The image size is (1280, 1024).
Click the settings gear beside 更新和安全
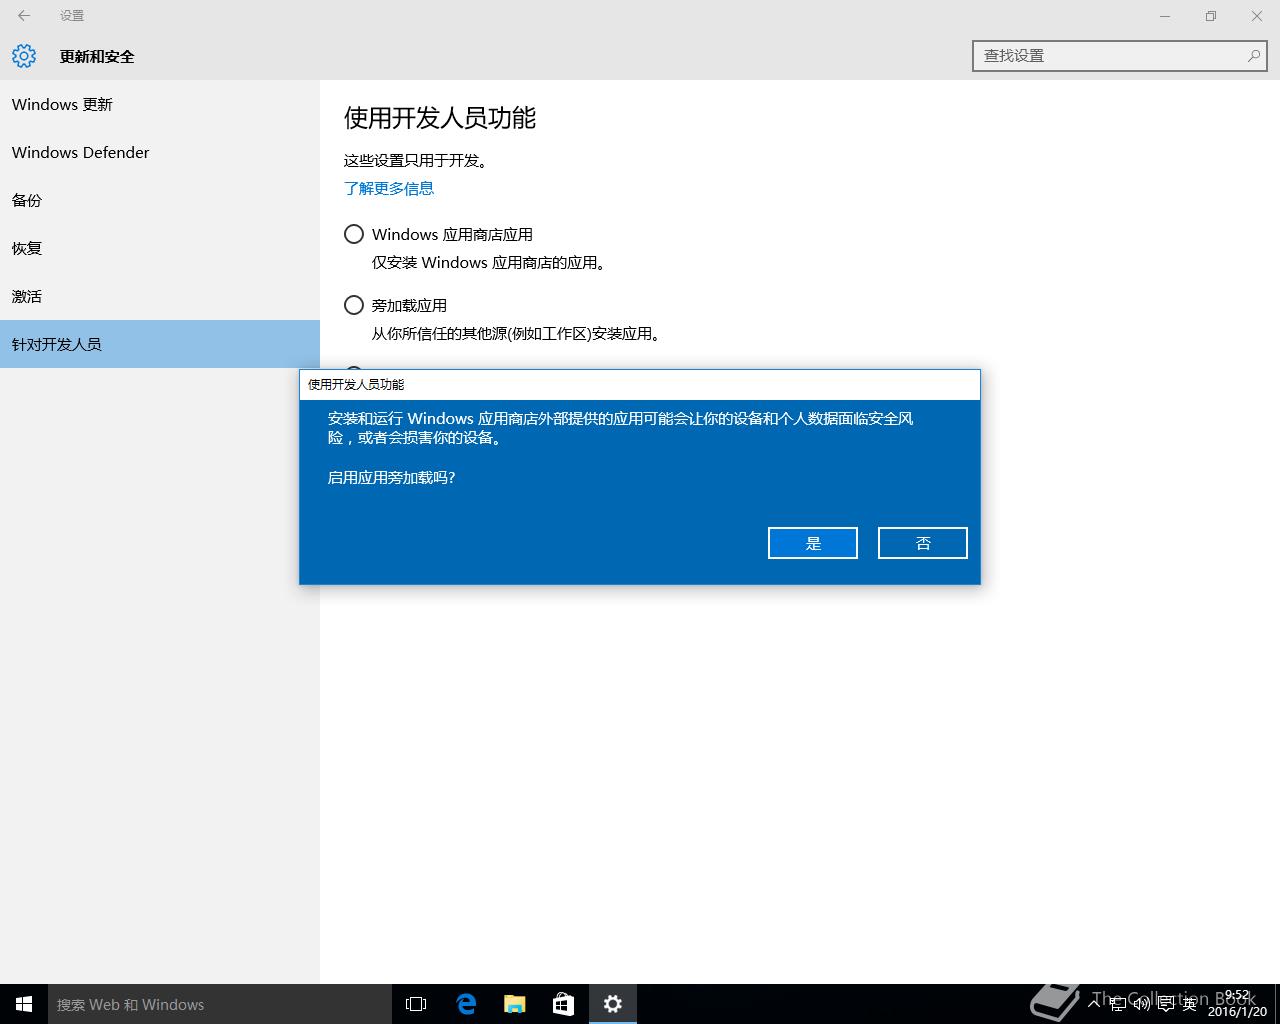[24, 56]
